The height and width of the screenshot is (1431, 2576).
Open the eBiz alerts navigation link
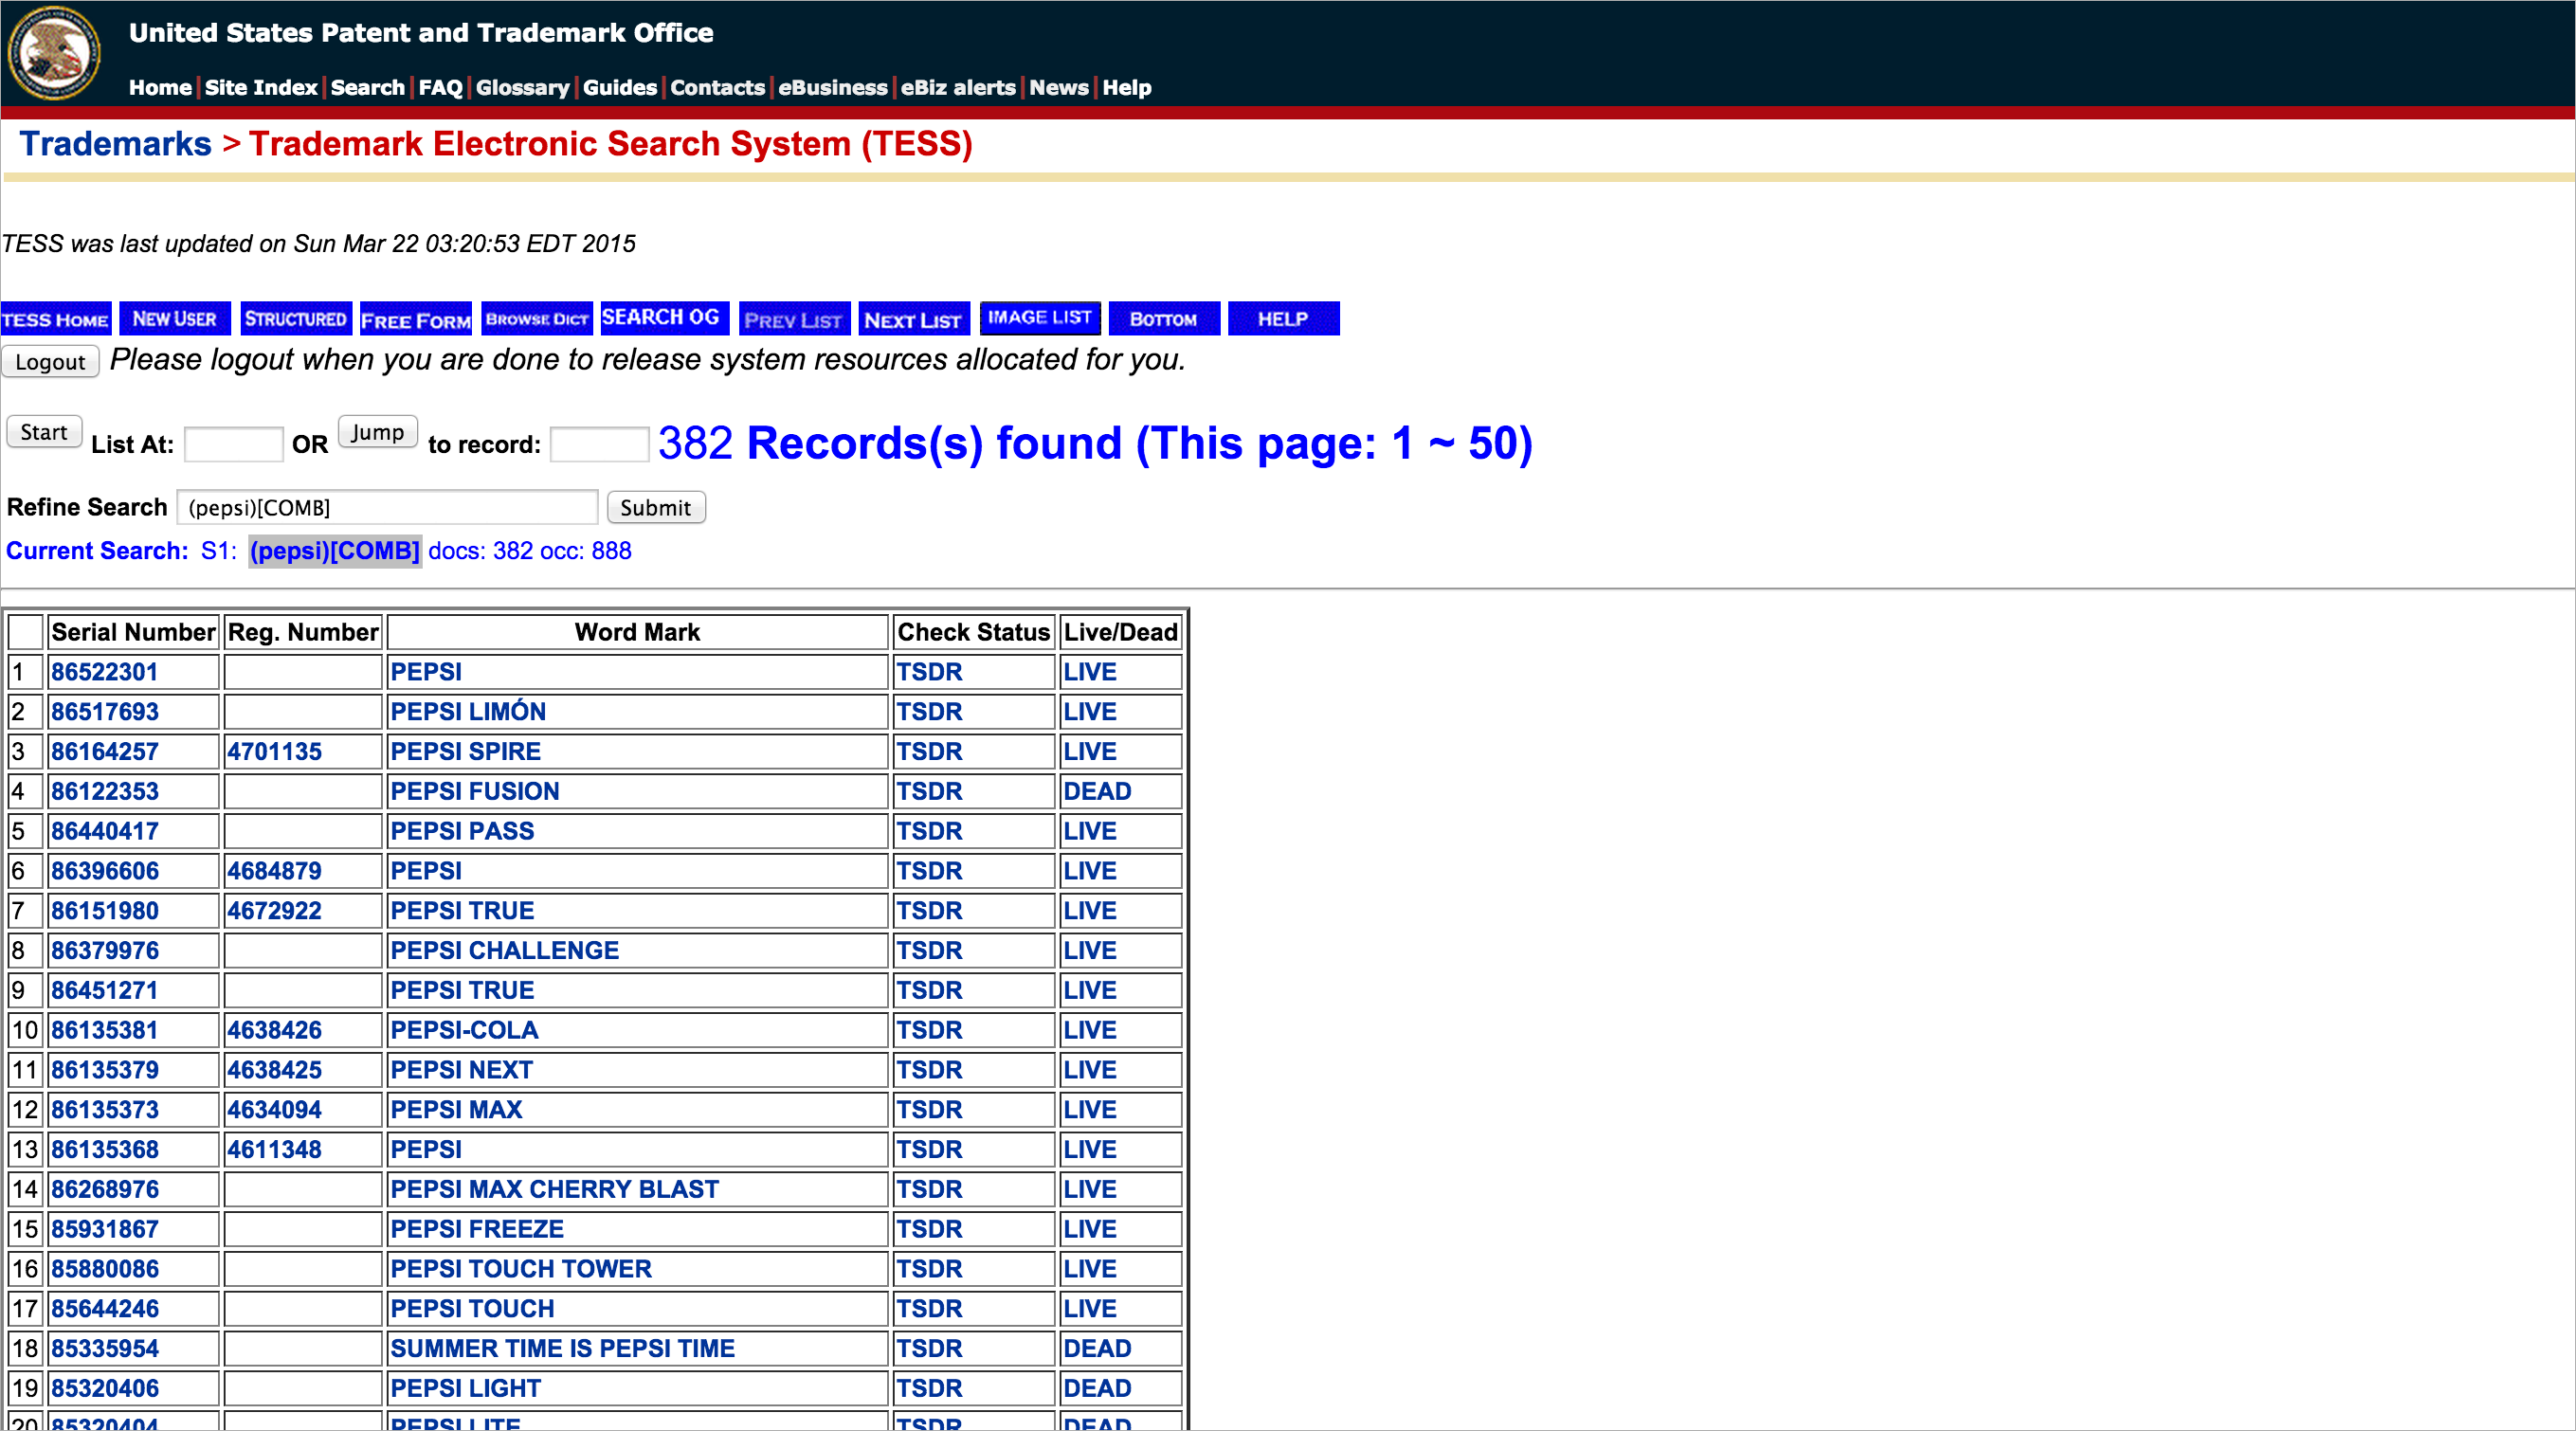[x=958, y=88]
